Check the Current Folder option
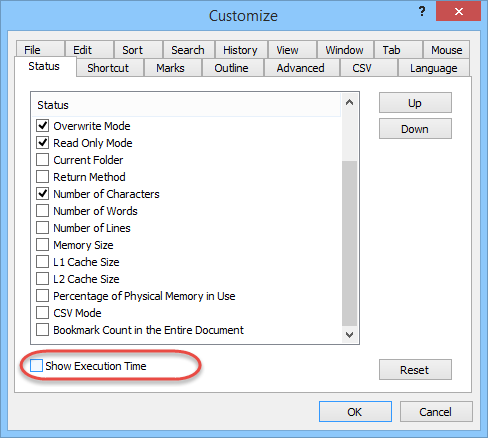The height and width of the screenshot is (438, 488). [43, 160]
